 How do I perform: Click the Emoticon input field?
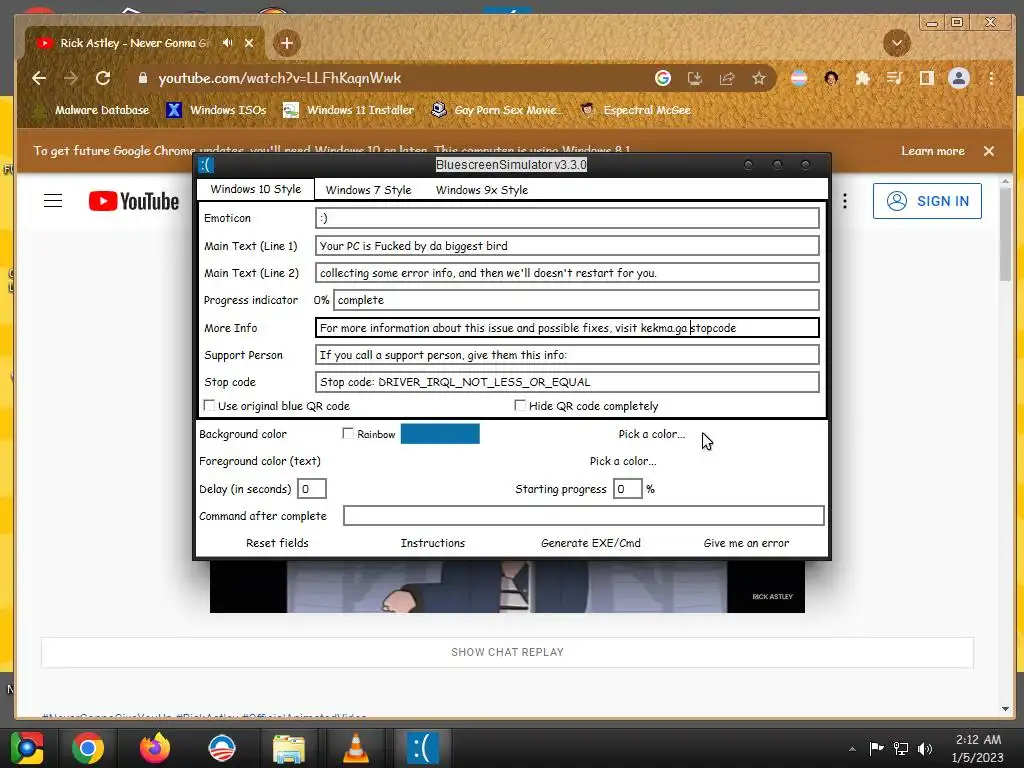tap(567, 218)
